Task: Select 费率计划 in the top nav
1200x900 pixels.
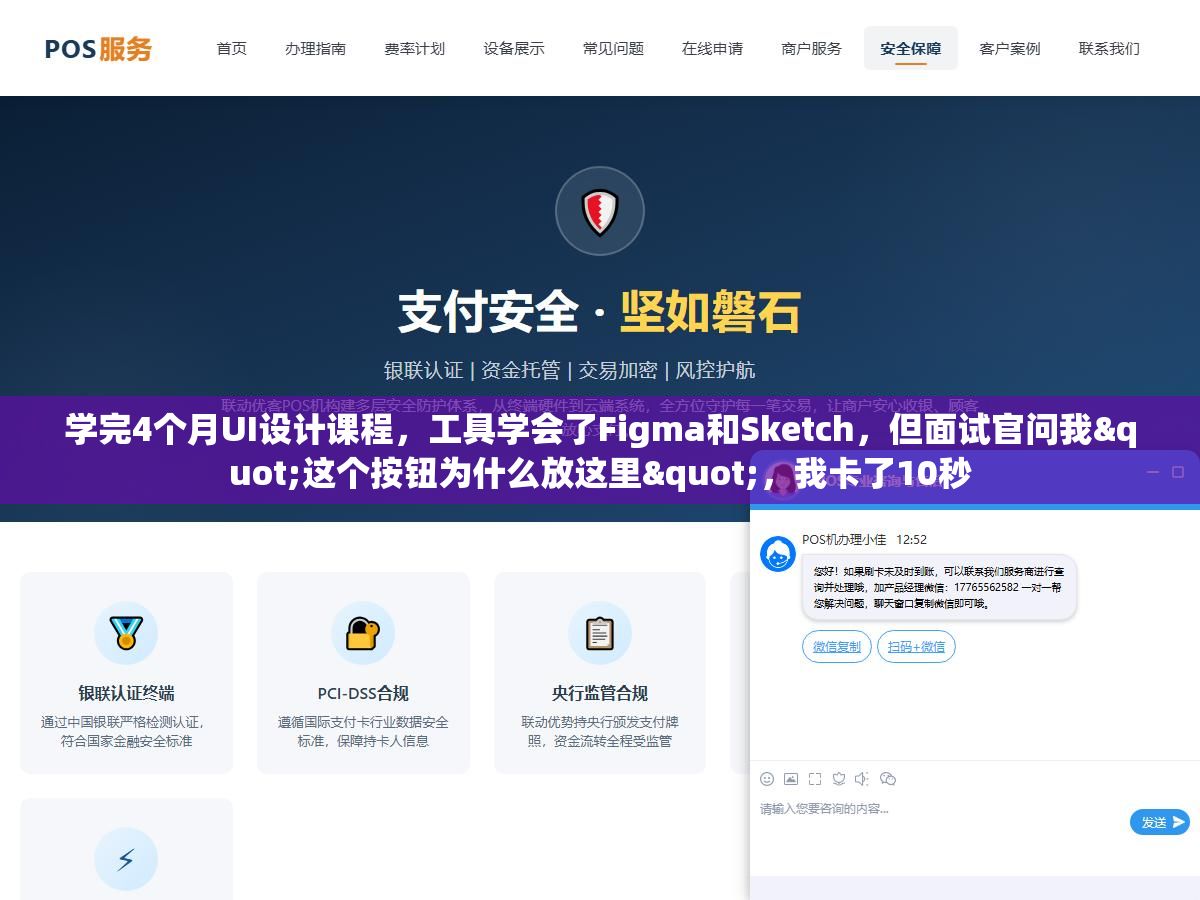Action: pyautogui.click(x=414, y=48)
